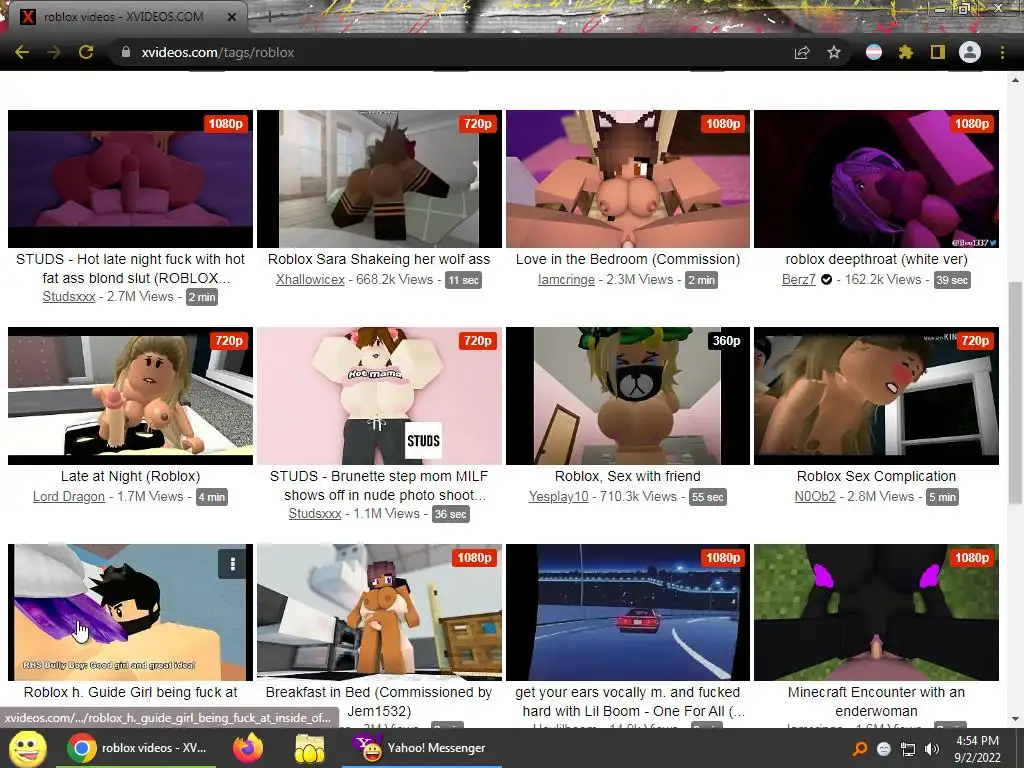Open a new tab with the plus button

pos(269,17)
